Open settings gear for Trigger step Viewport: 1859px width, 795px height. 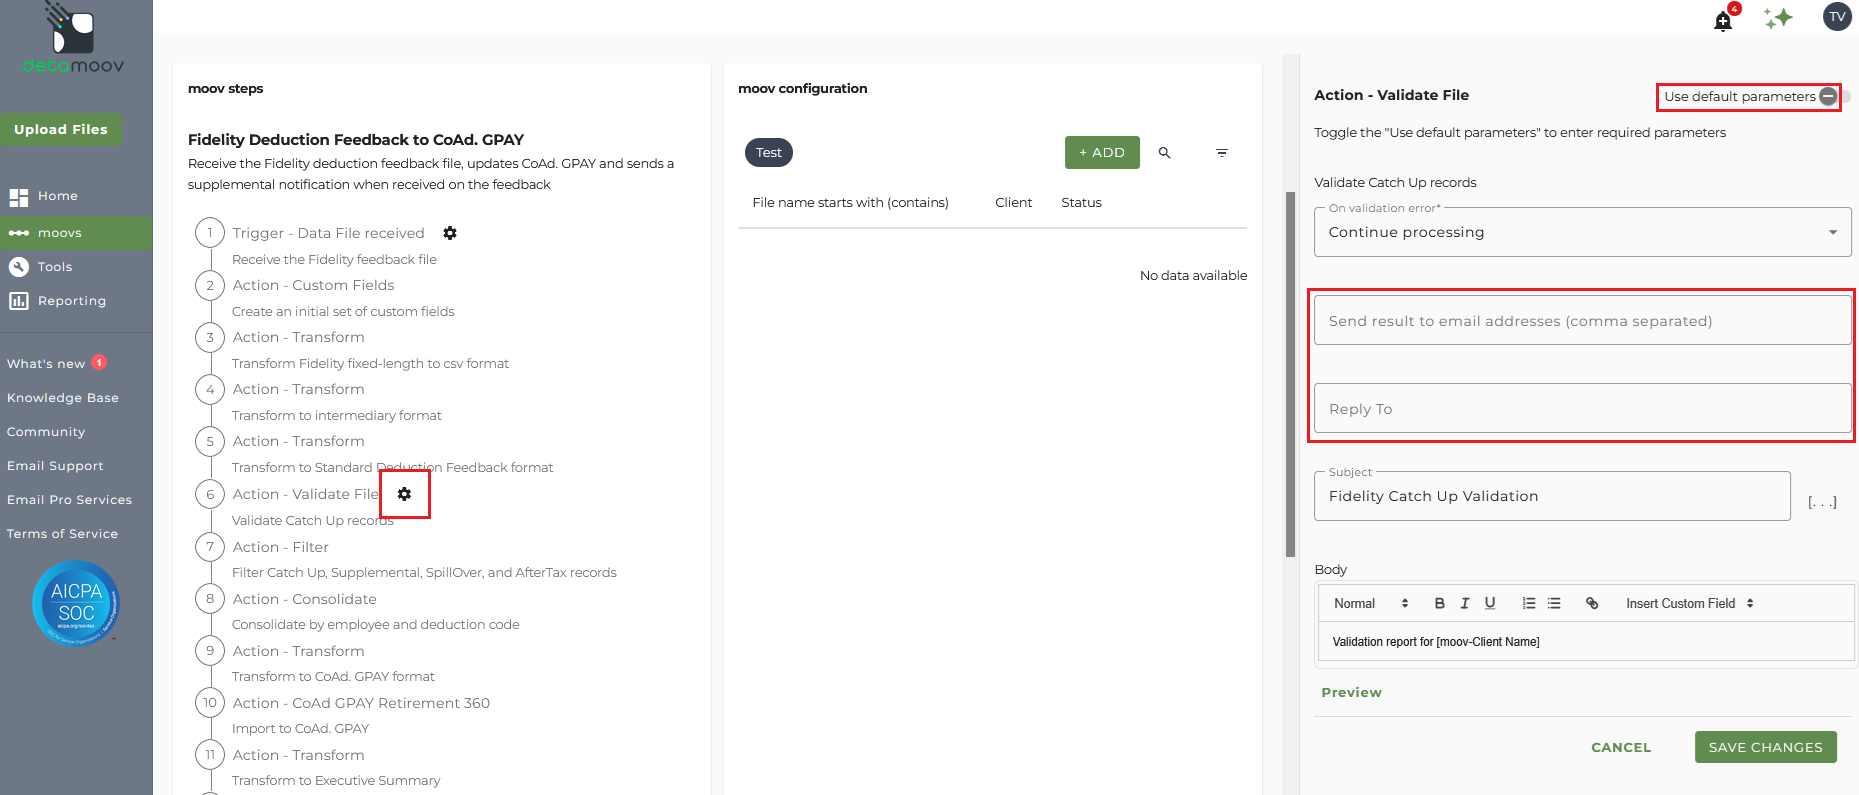(450, 233)
